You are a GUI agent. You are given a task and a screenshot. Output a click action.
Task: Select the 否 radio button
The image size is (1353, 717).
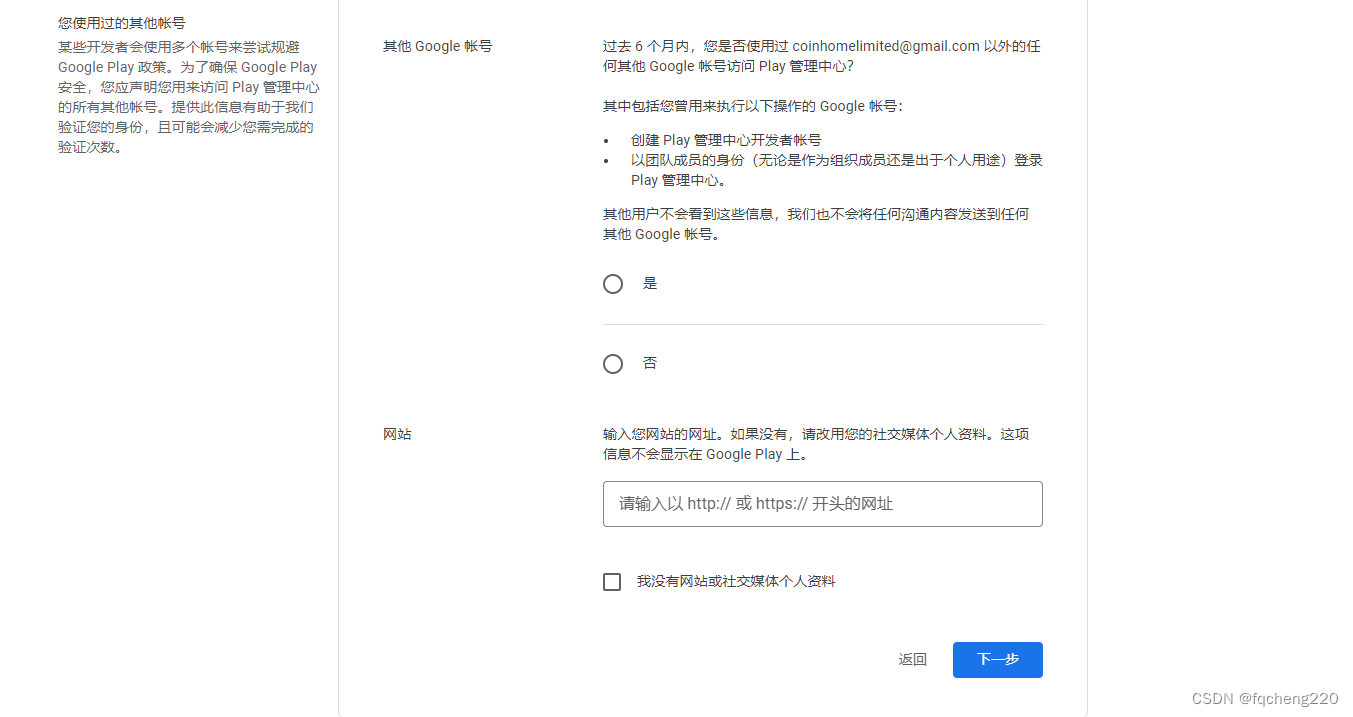[613, 363]
